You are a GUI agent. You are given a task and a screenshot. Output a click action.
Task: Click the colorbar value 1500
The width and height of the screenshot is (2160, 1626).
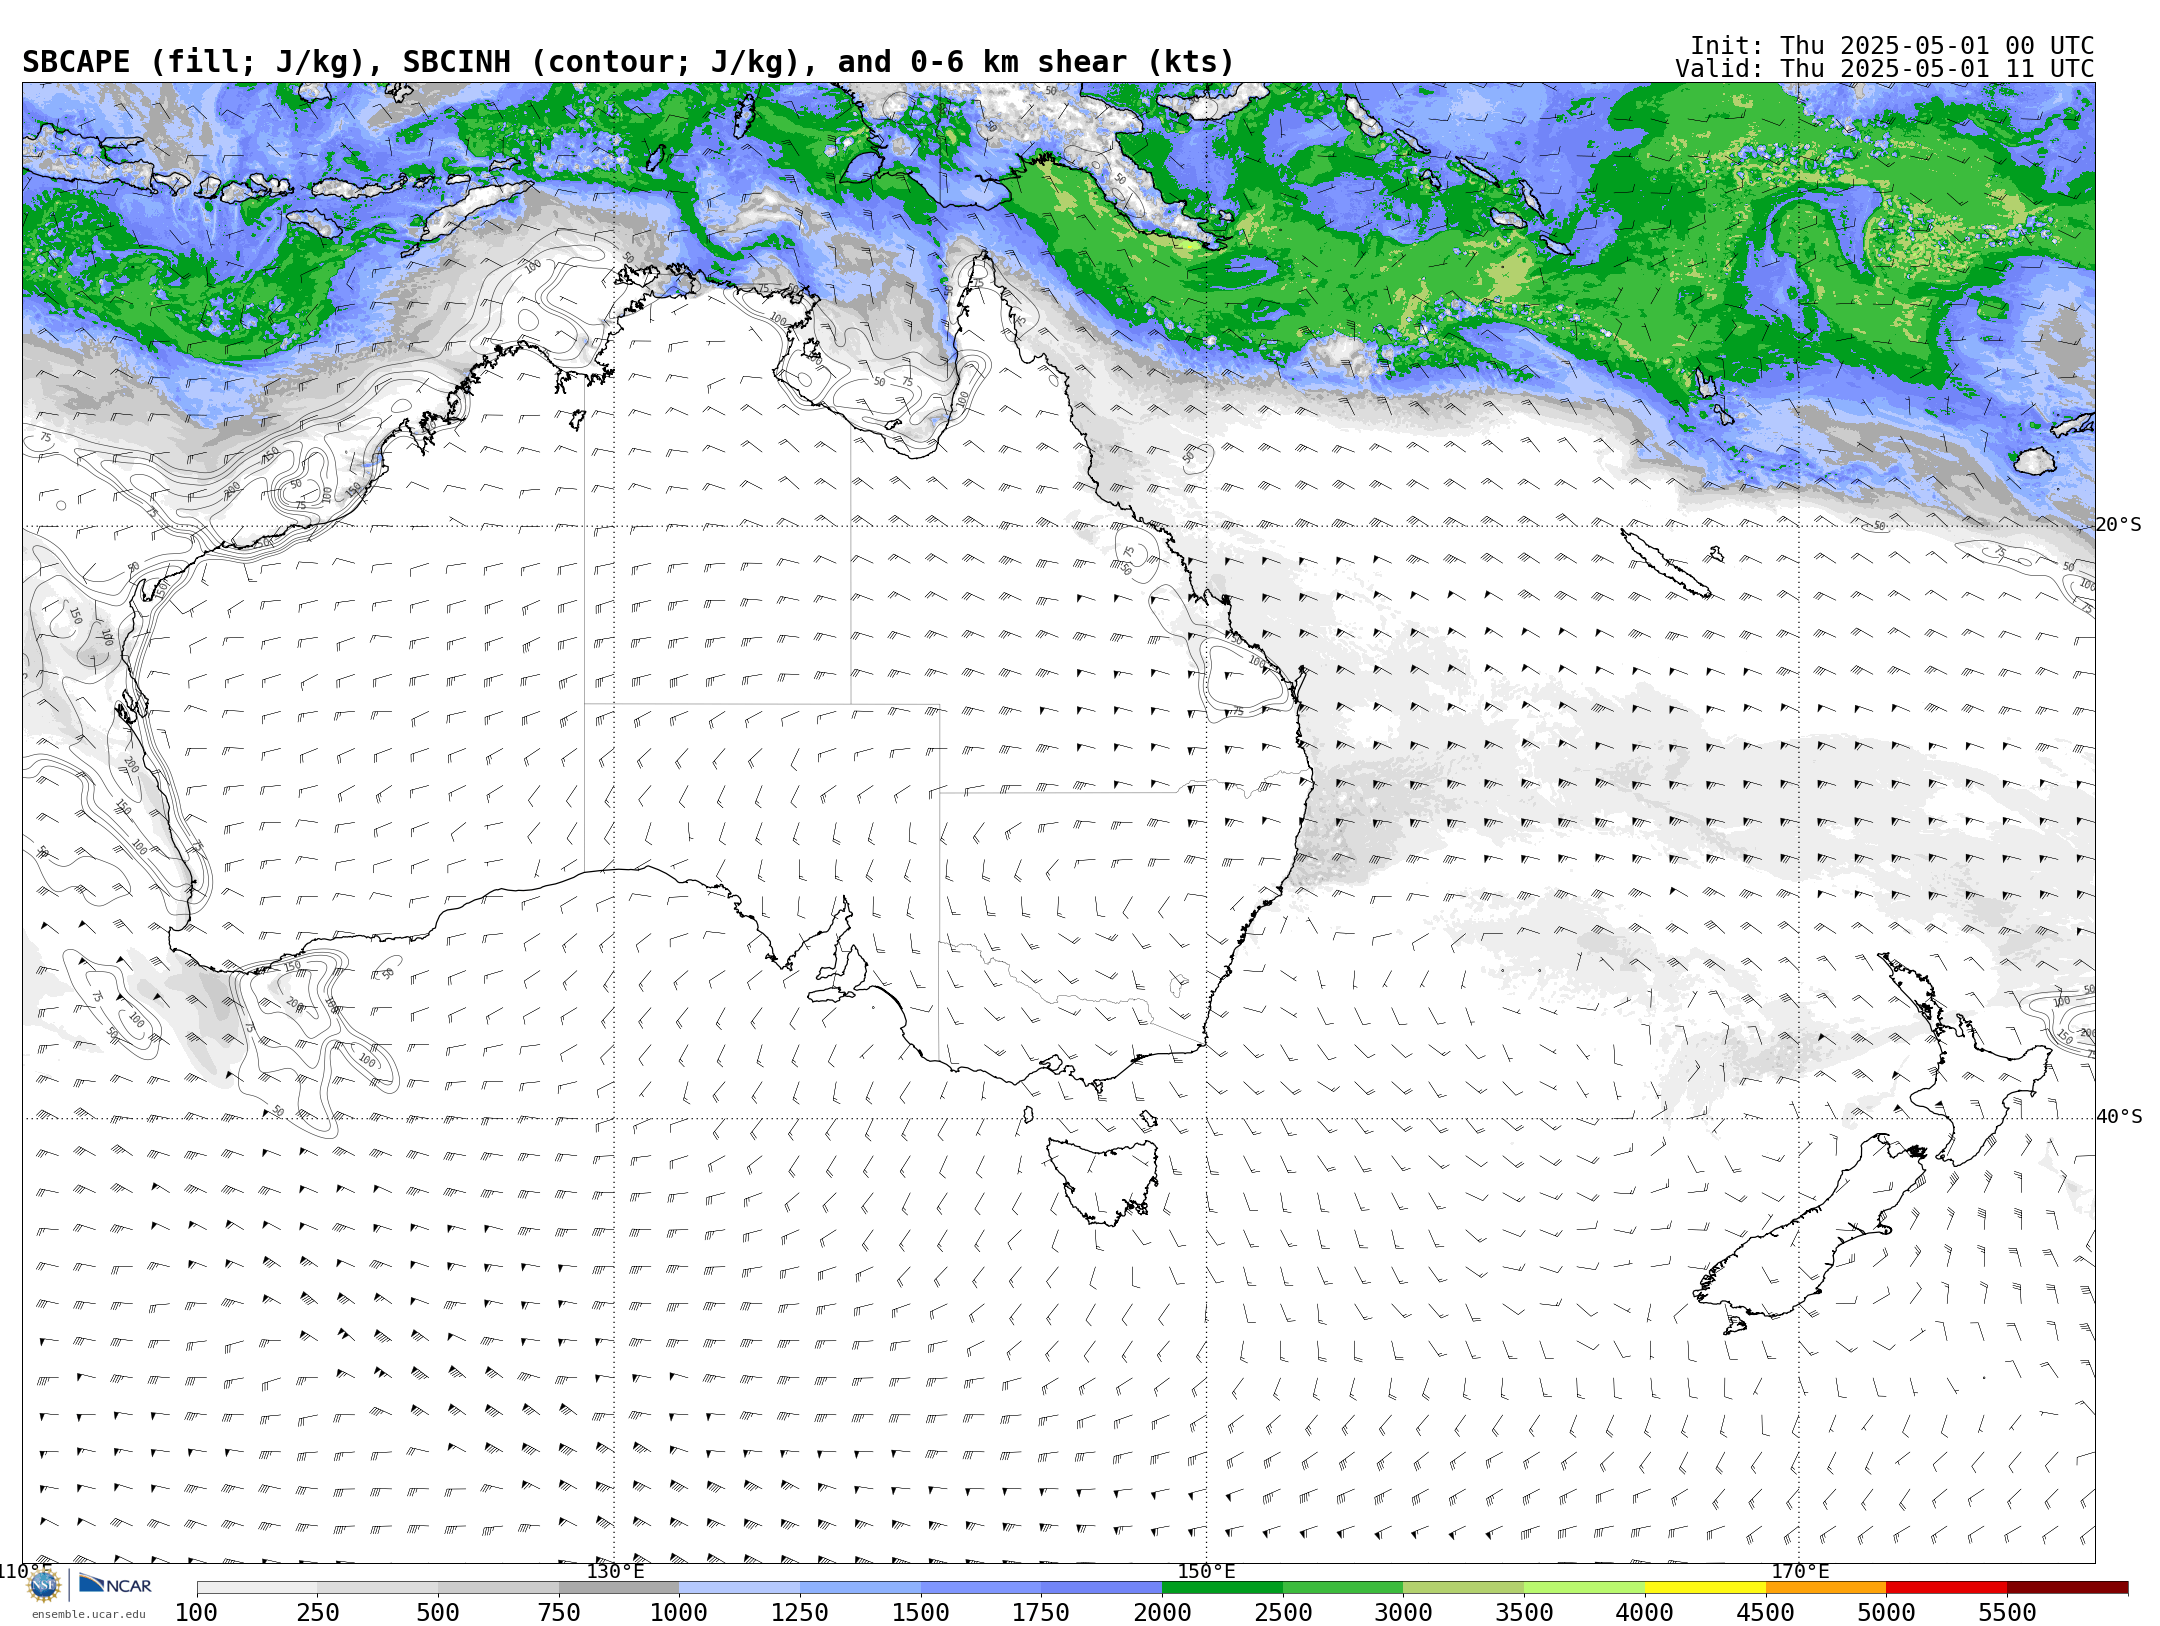(921, 1612)
